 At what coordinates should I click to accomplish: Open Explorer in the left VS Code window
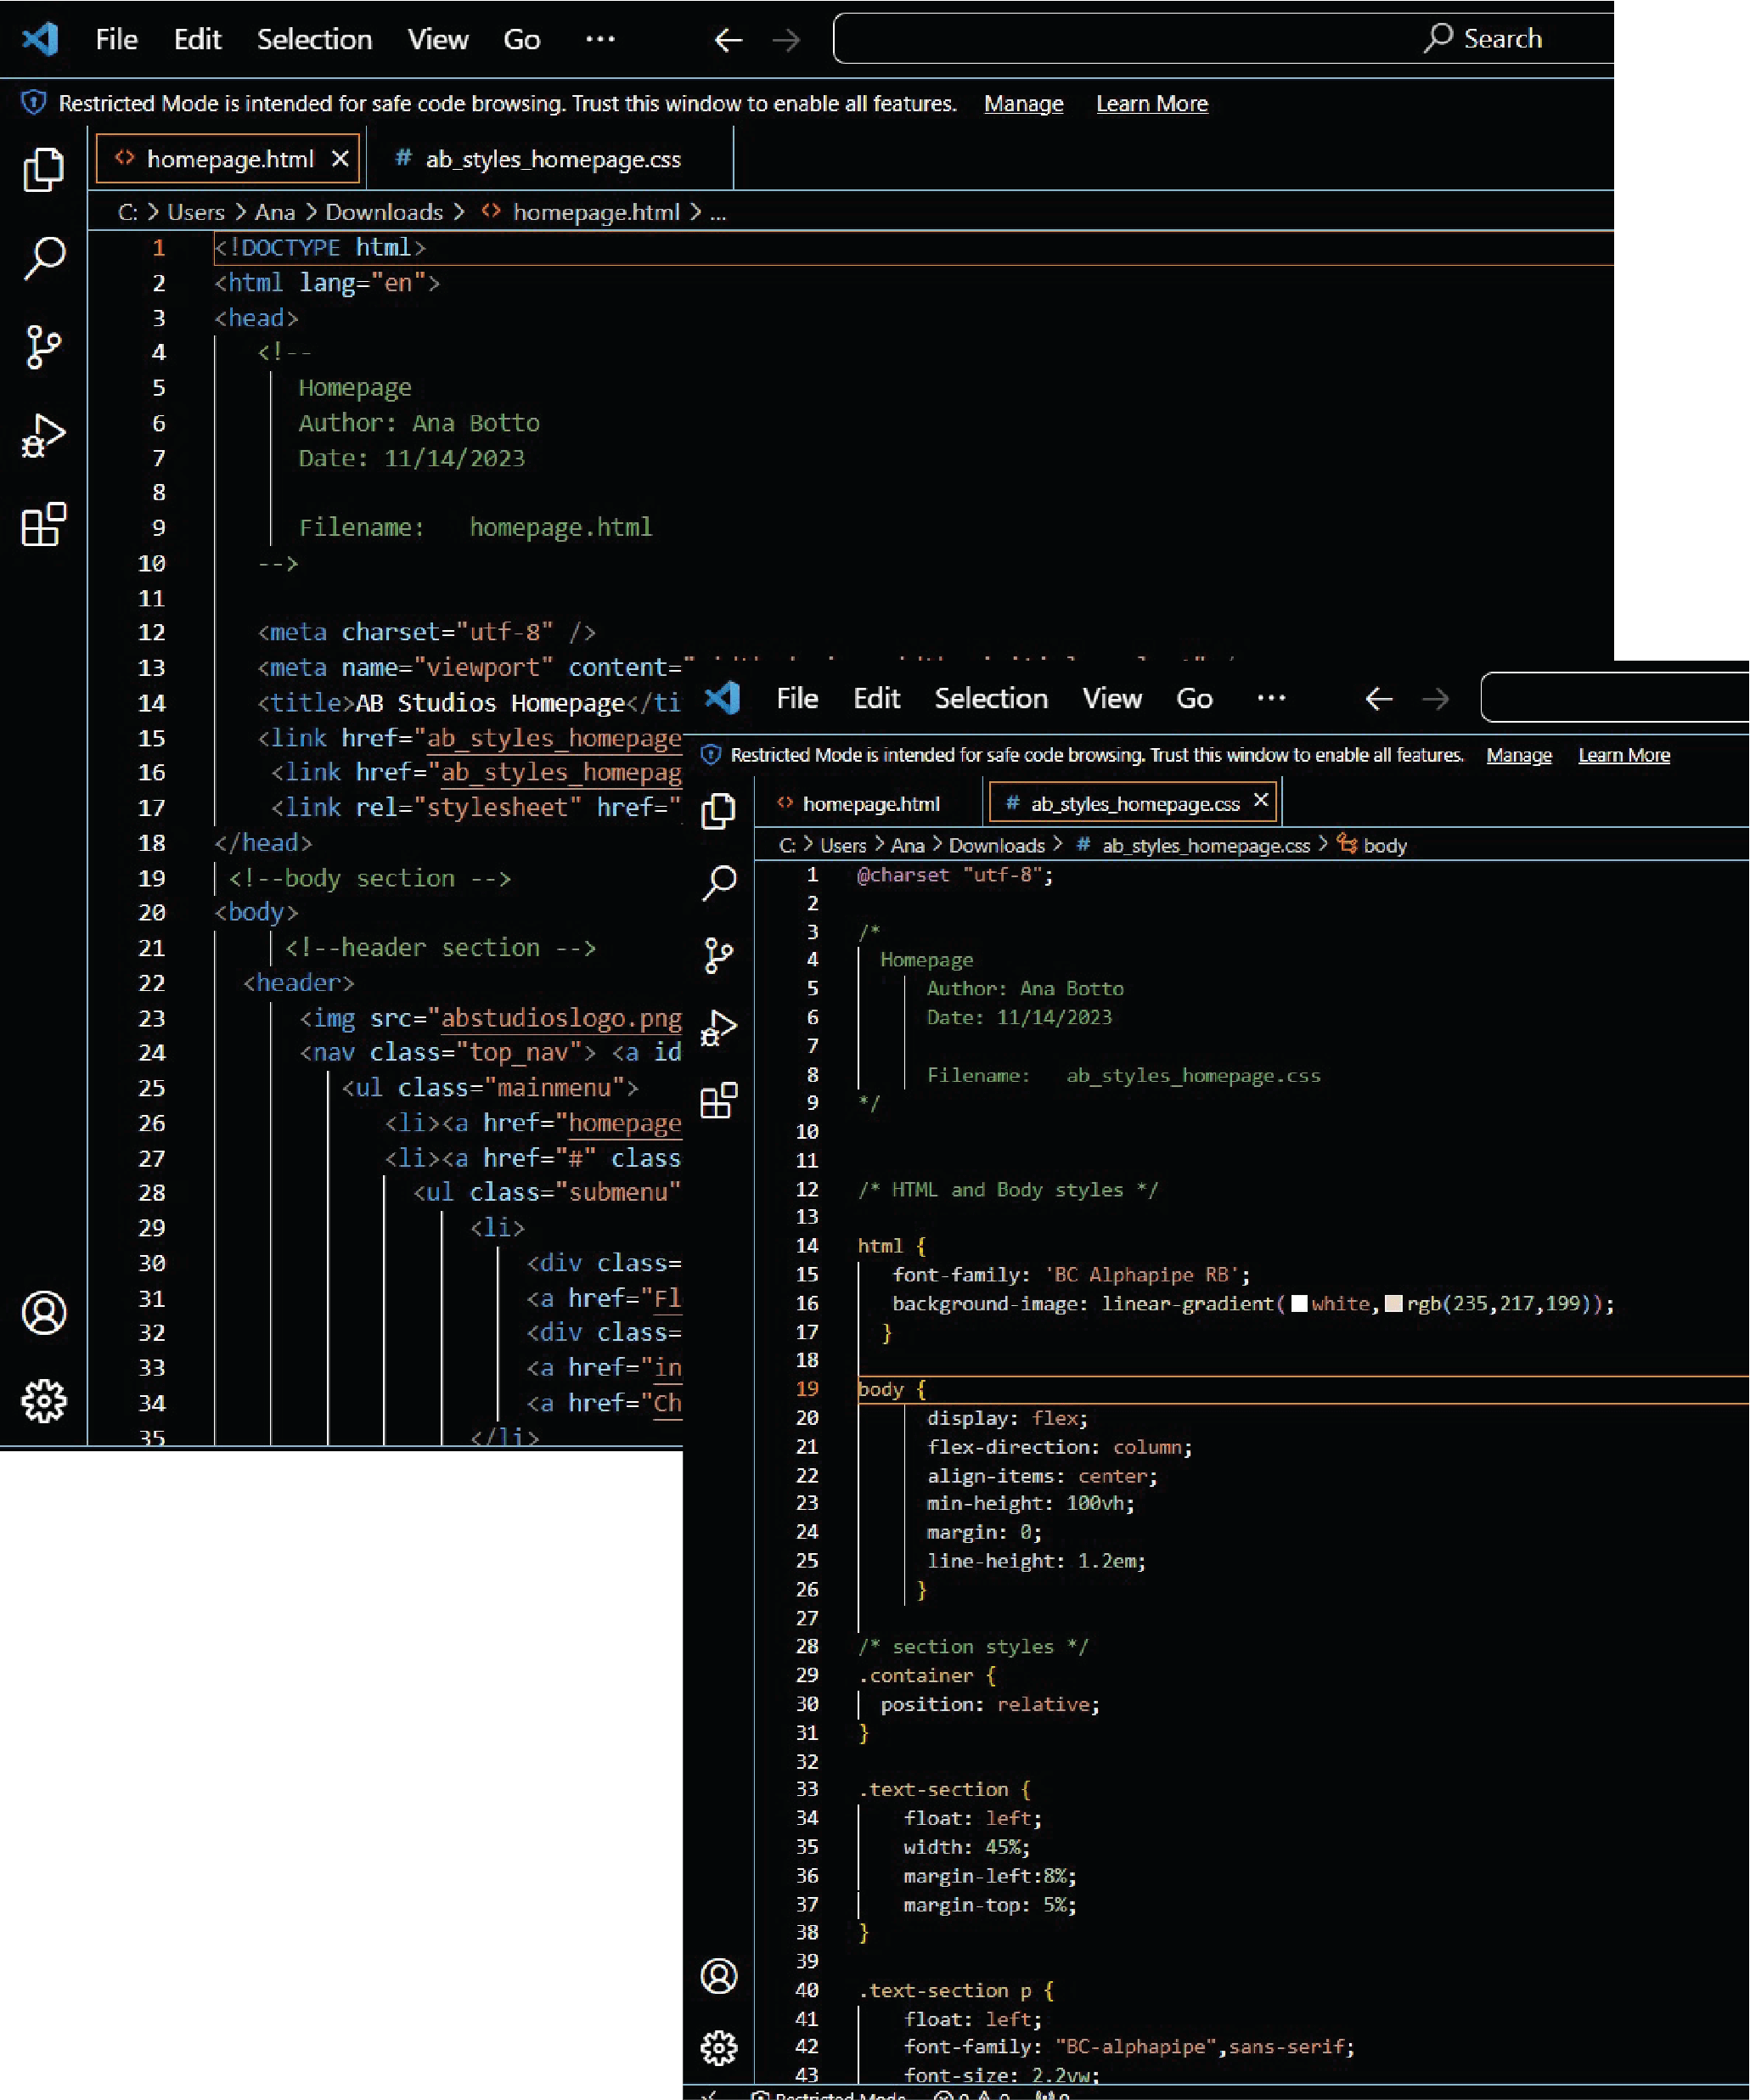[43, 170]
